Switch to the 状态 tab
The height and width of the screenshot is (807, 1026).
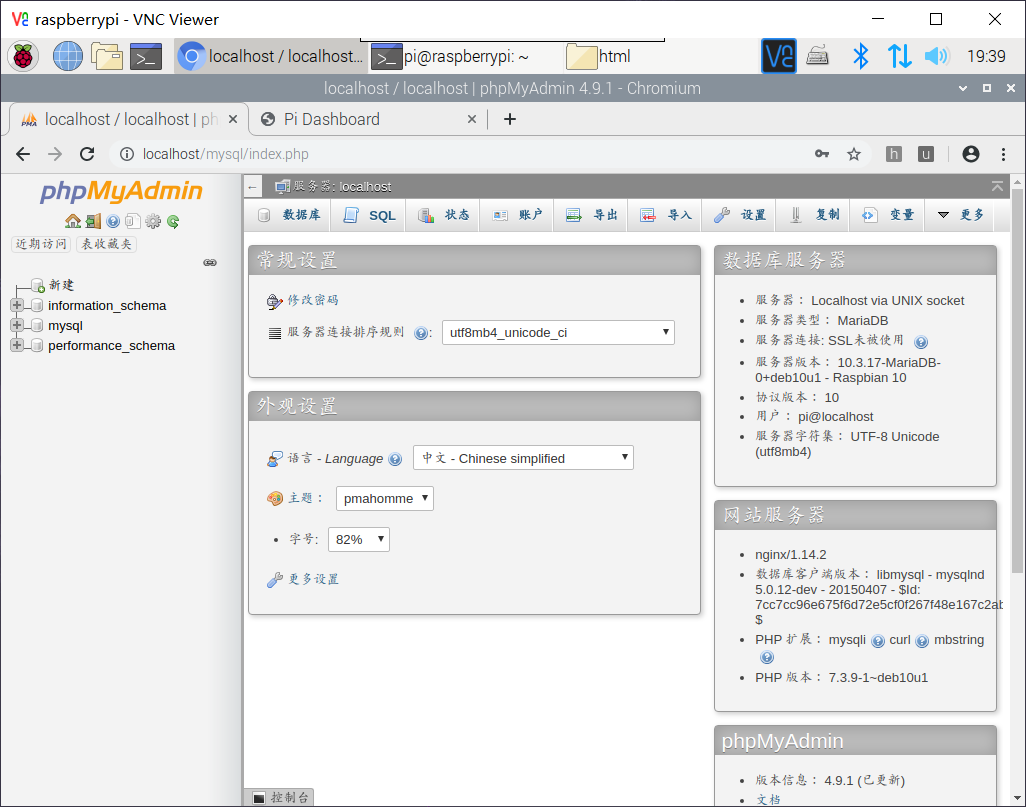pos(443,215)
